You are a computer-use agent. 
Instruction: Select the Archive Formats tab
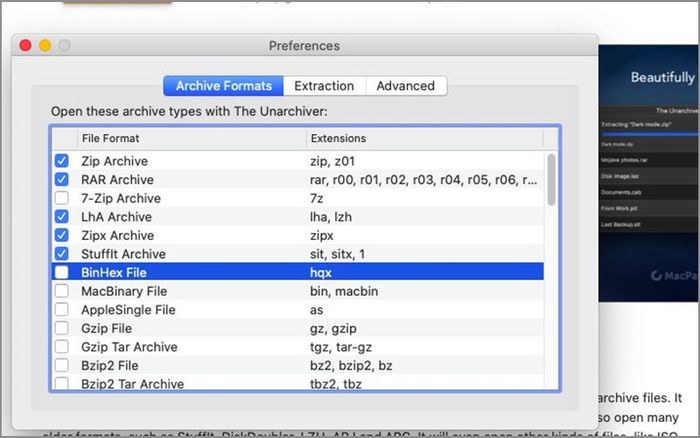pos(223,86)
